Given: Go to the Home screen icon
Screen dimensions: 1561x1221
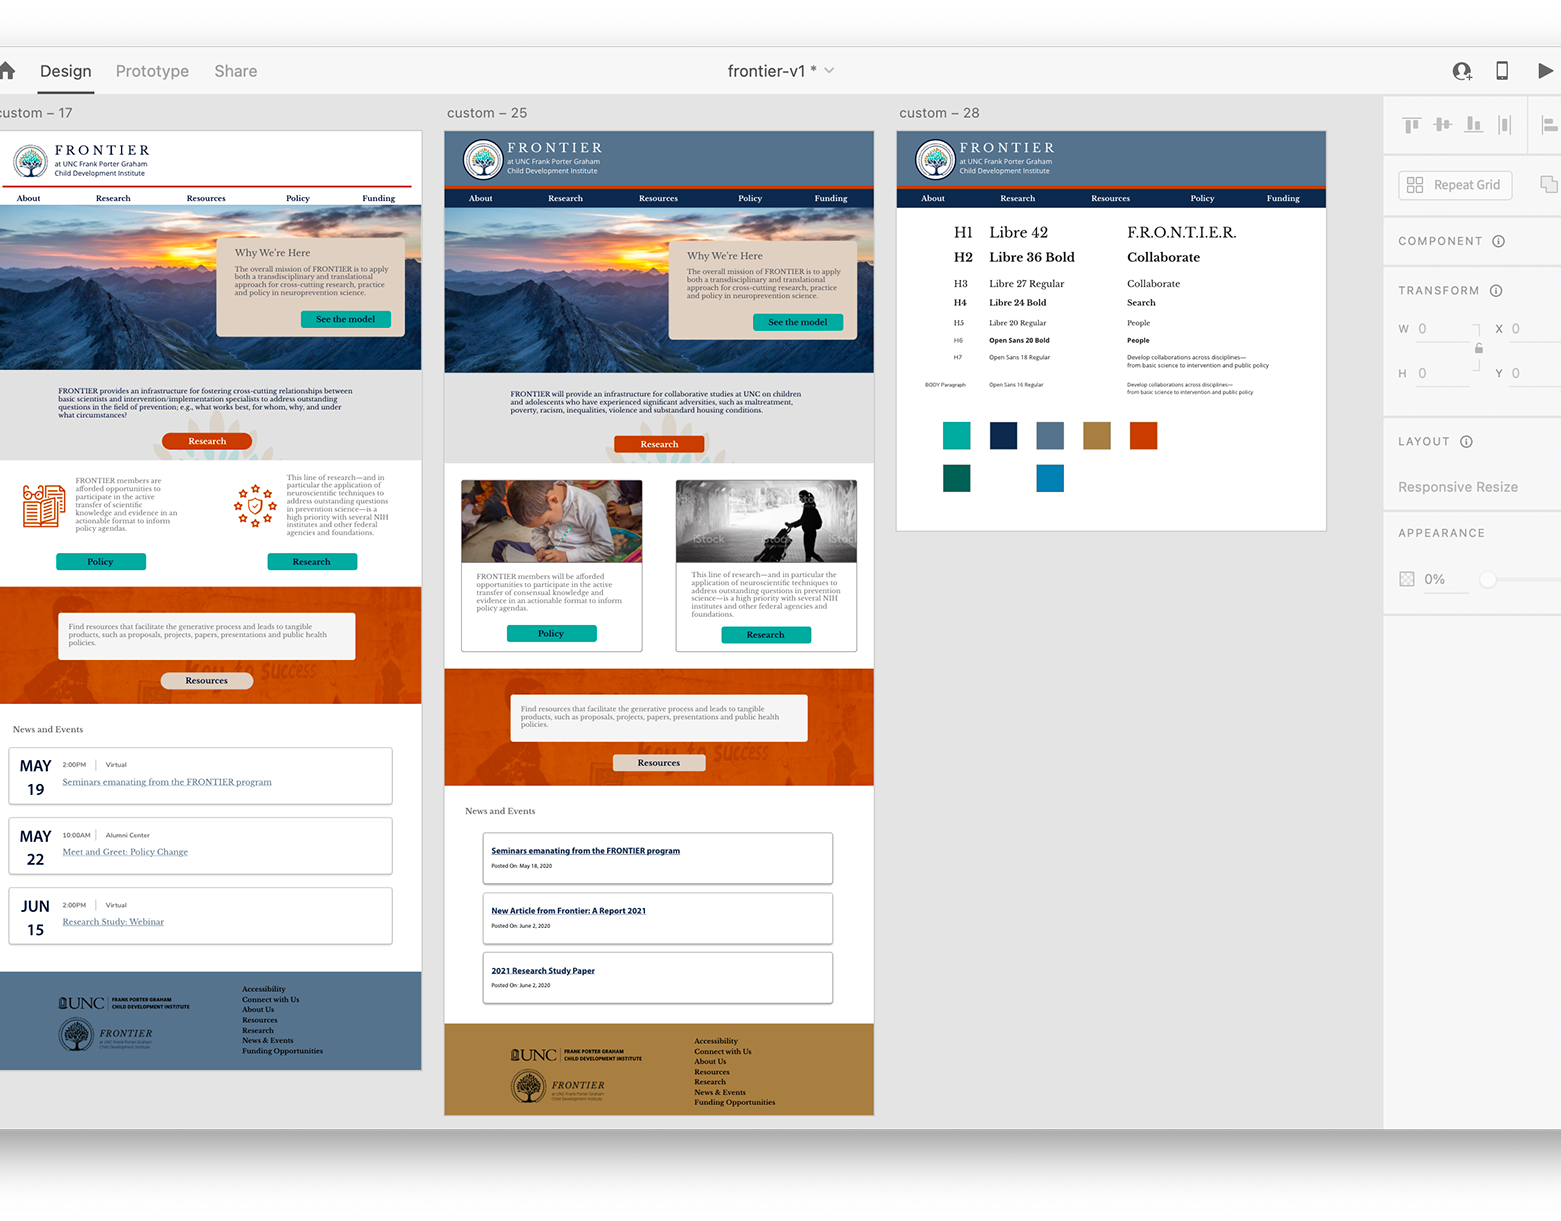Looking at the screenshot, I should (x=7, y=70).
